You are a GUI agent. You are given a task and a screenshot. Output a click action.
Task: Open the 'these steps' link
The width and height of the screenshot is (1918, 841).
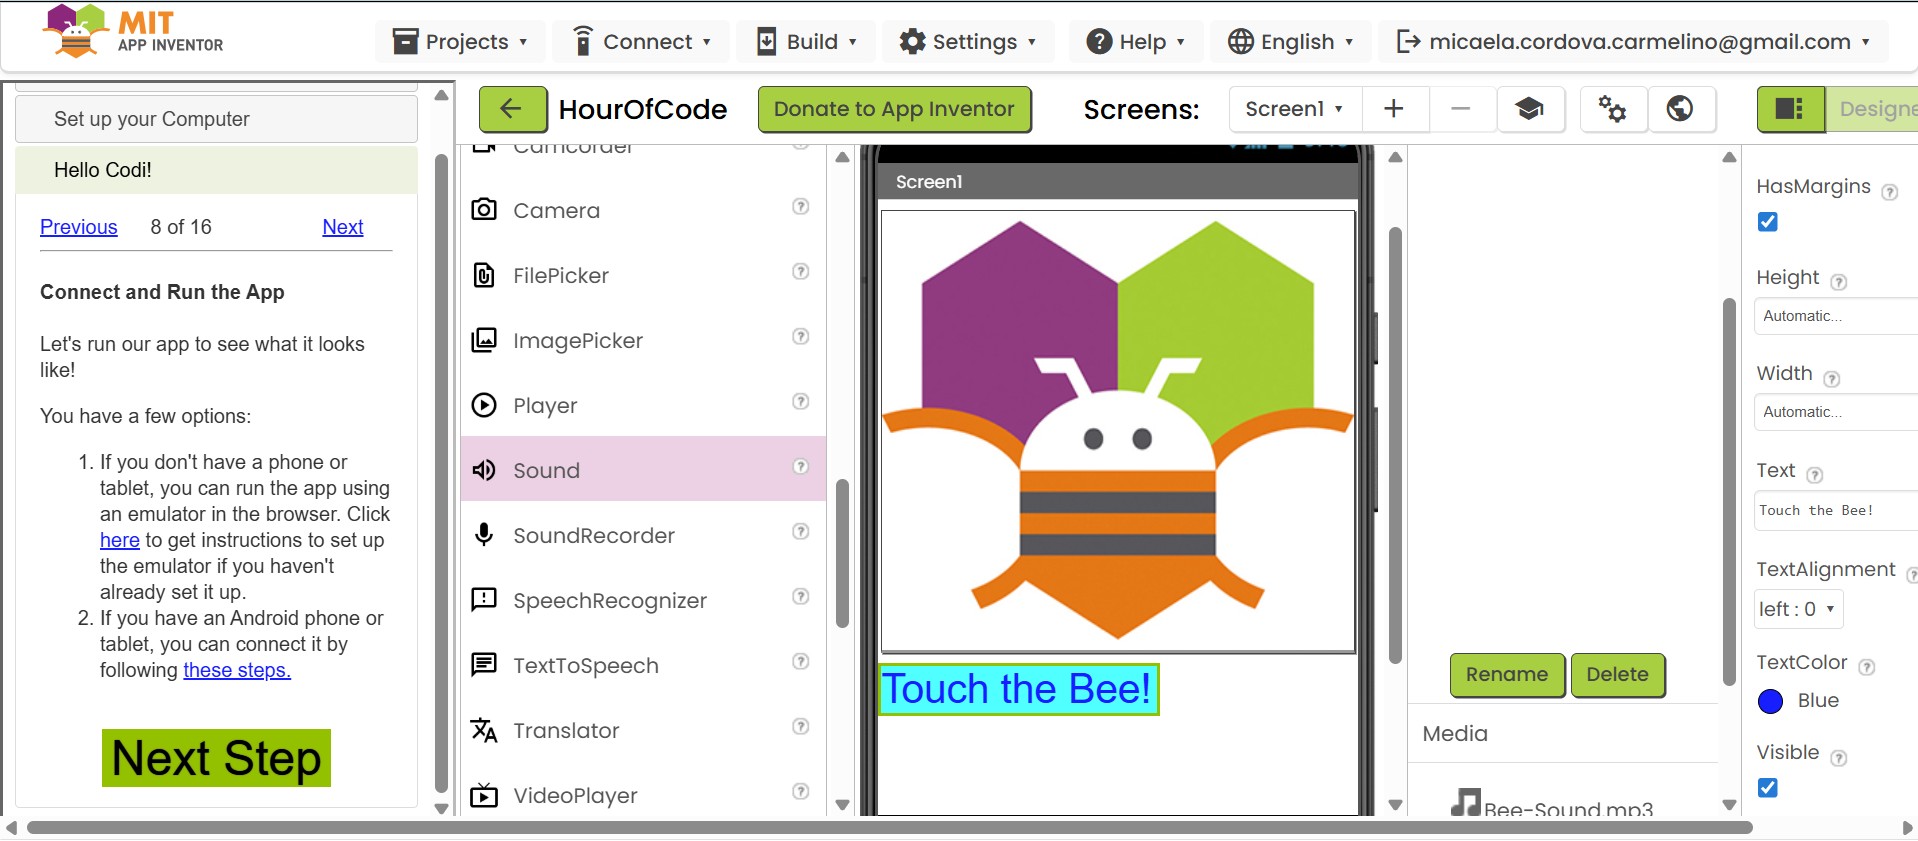pos(237,670)
